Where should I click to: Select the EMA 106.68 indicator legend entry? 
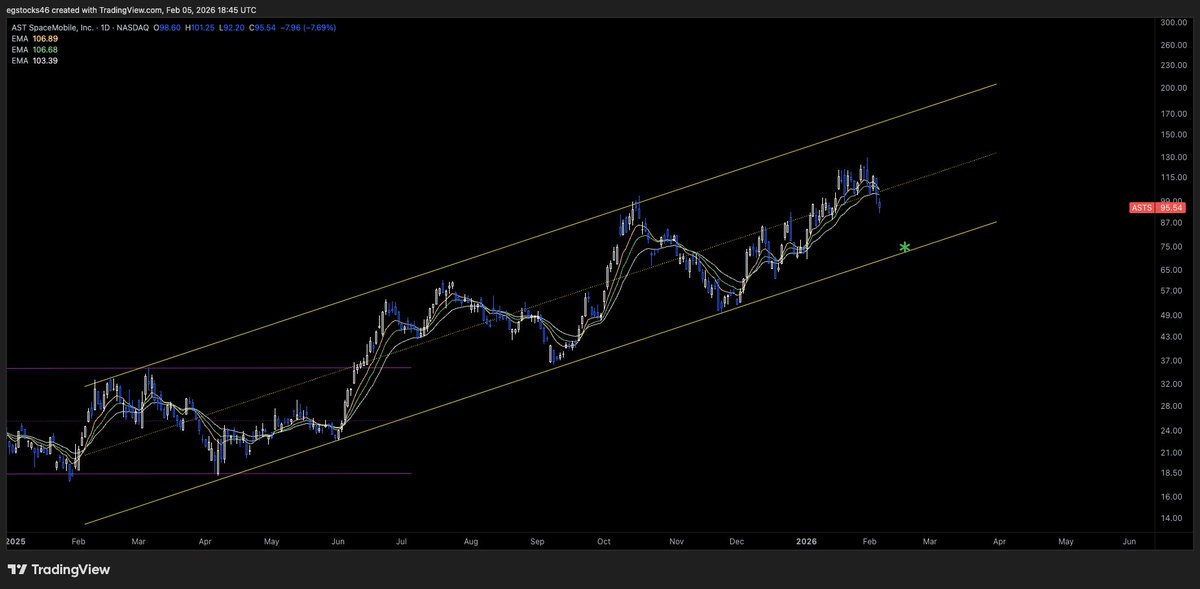point(33,48)
